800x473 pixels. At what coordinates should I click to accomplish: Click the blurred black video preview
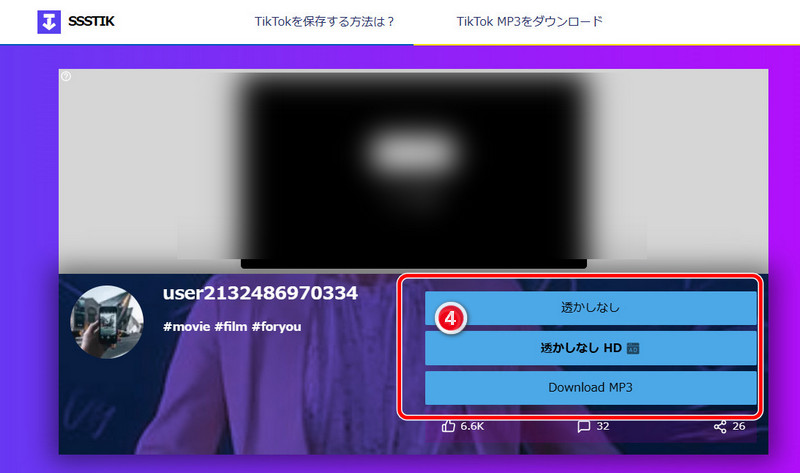[x=414, y=170]
